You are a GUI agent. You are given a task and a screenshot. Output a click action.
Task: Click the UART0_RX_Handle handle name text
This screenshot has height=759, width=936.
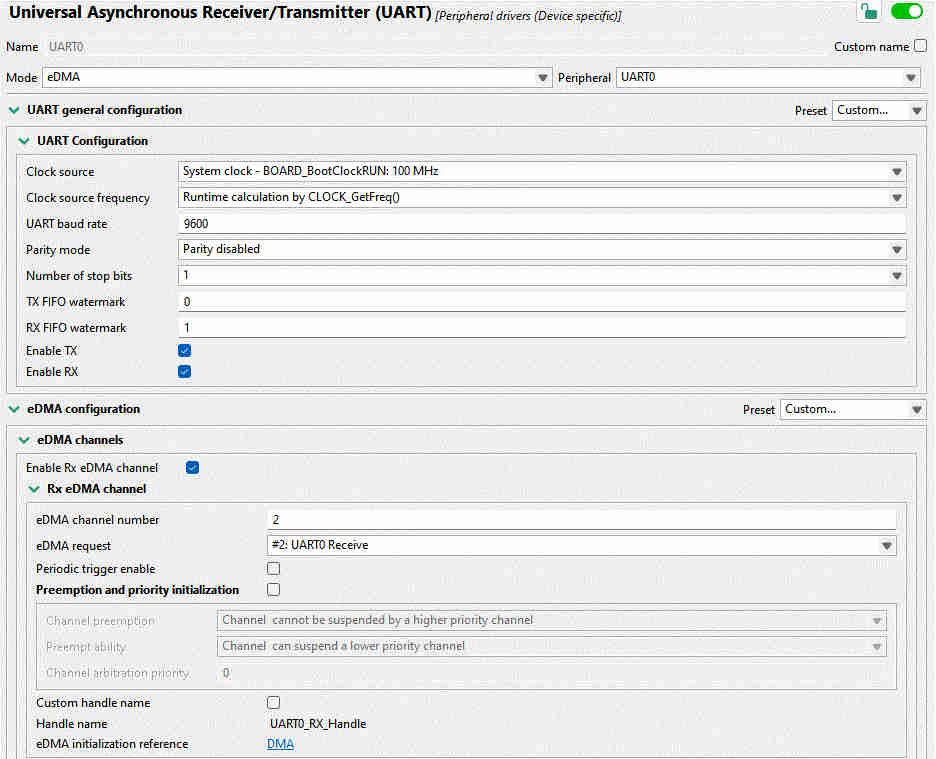pyautogui.click(x=318, y=724)
